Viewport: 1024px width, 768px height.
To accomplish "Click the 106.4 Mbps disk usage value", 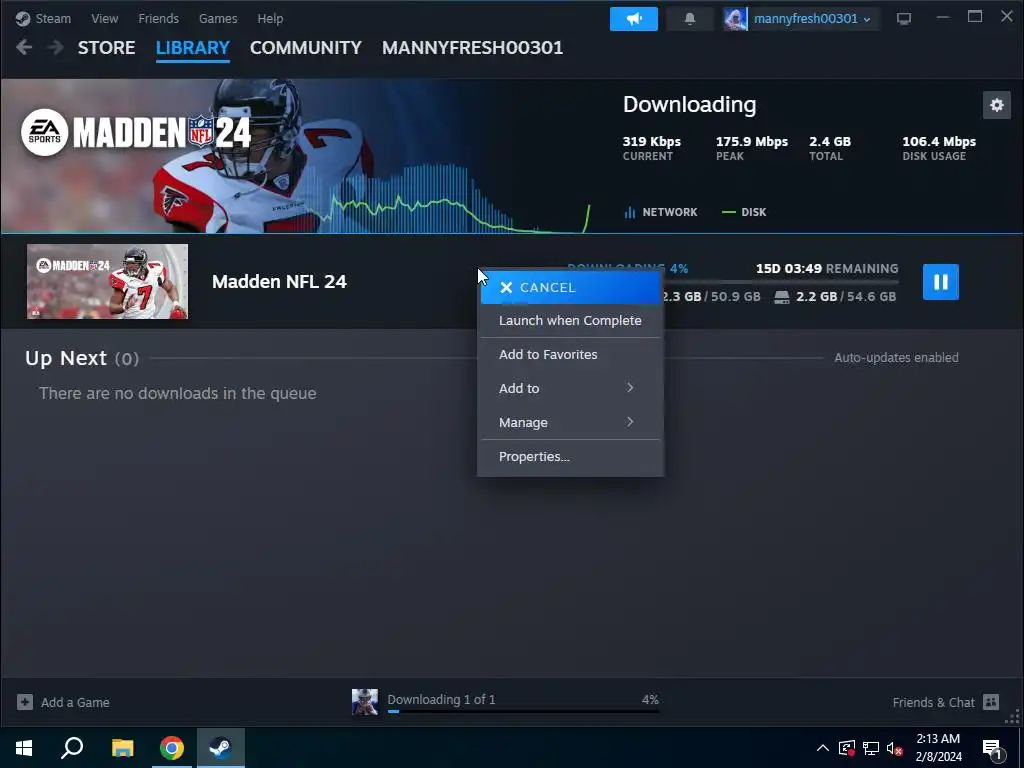I will [939, 142].
